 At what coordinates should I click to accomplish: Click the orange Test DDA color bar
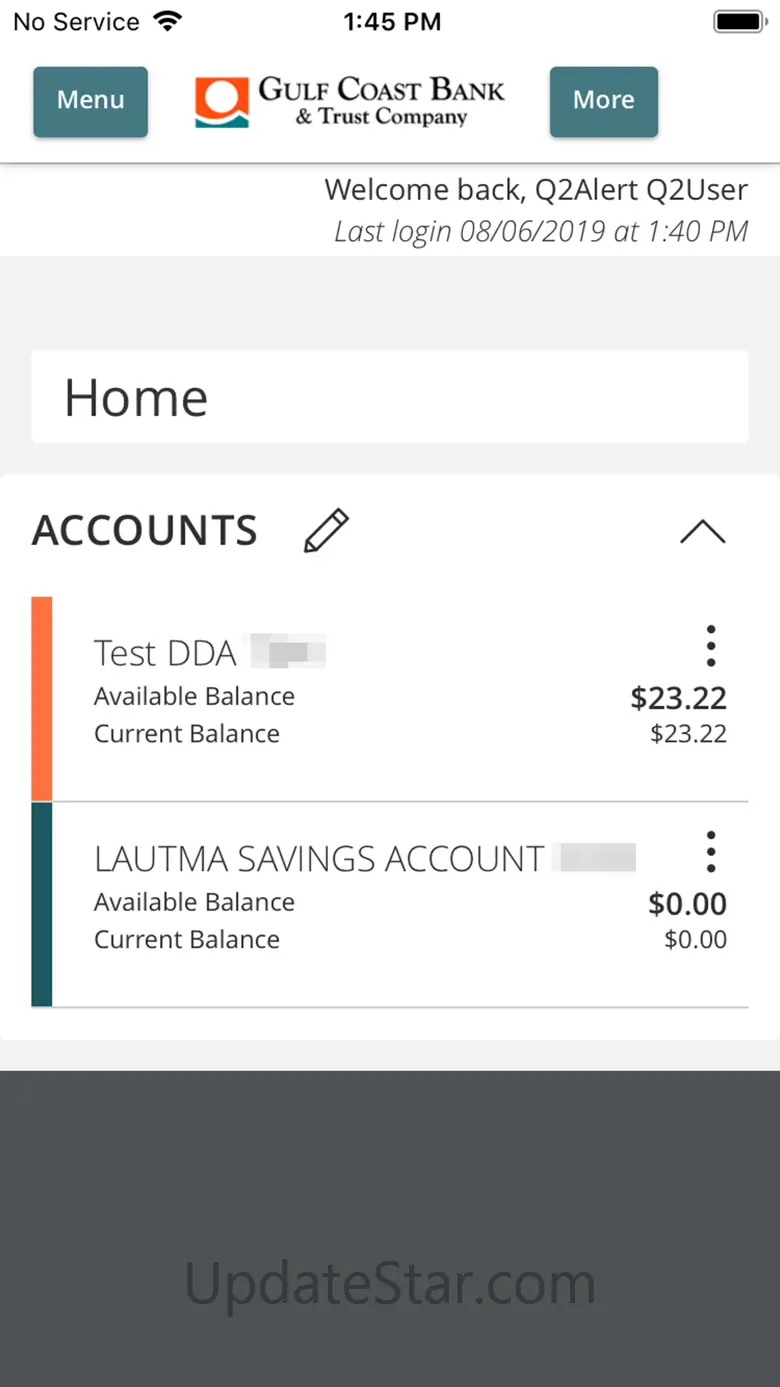42,699
